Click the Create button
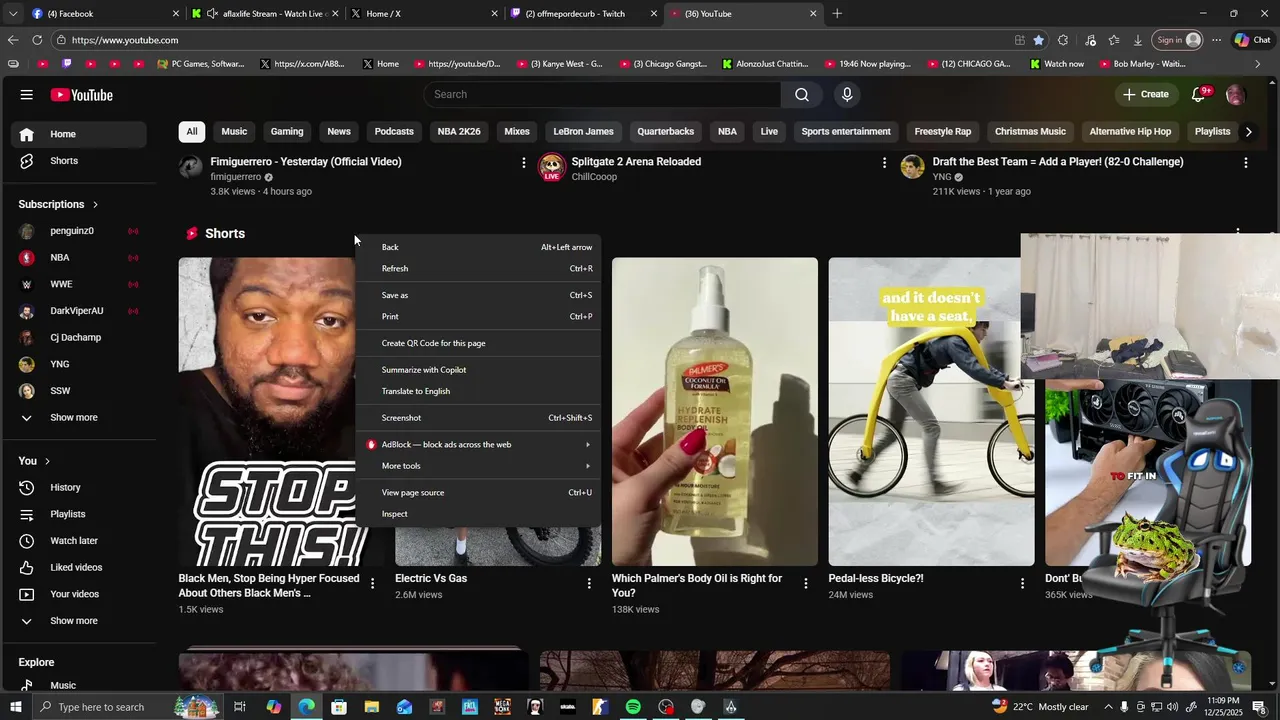 point(1146,94)
